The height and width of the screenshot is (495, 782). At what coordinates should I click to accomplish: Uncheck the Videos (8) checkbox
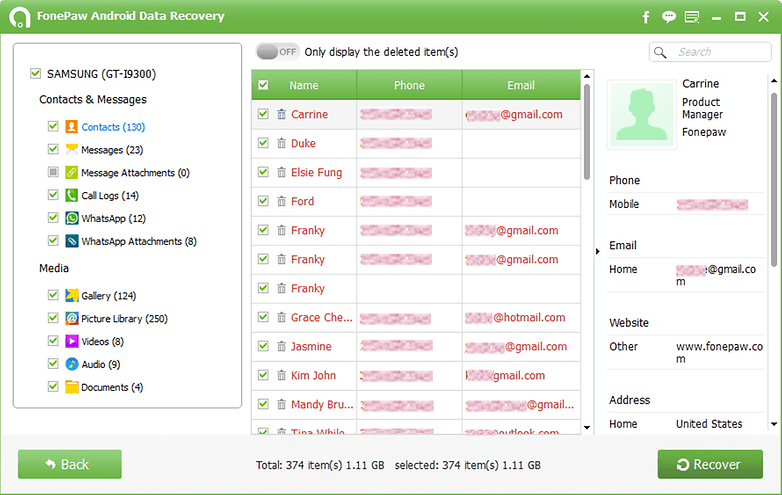53,341
